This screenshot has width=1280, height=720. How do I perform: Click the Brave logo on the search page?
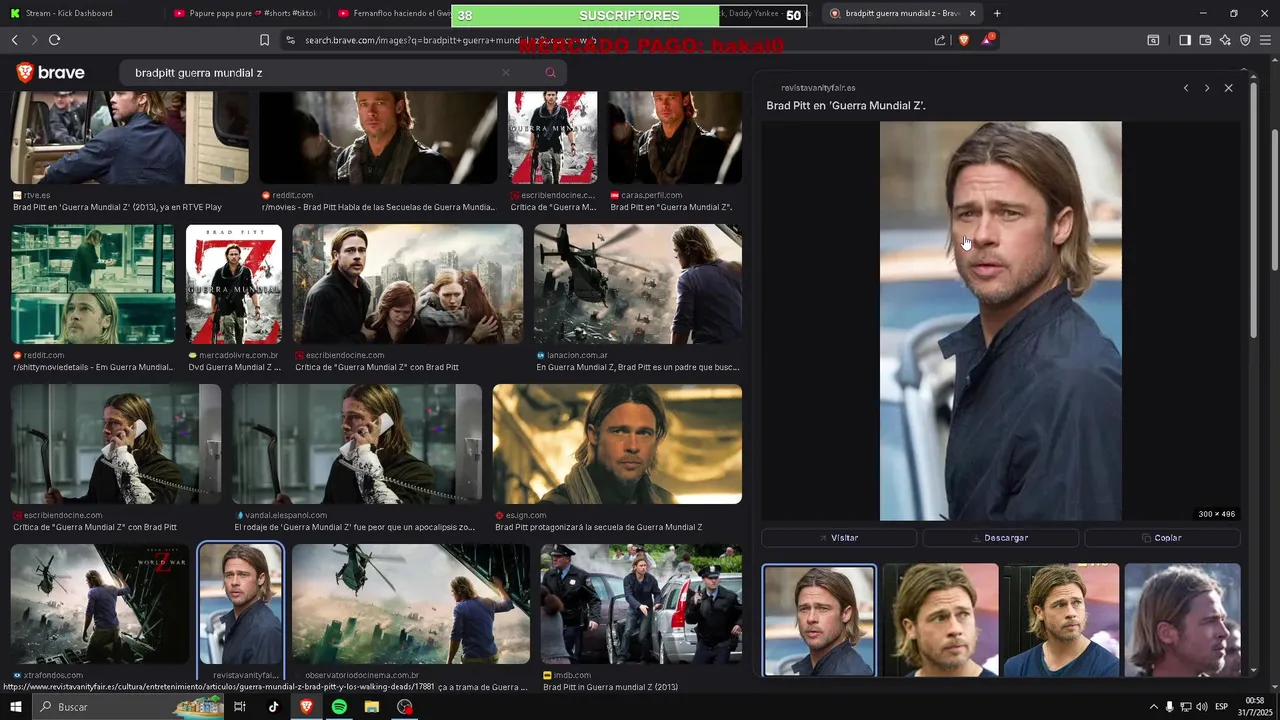[x=50, y=72]
